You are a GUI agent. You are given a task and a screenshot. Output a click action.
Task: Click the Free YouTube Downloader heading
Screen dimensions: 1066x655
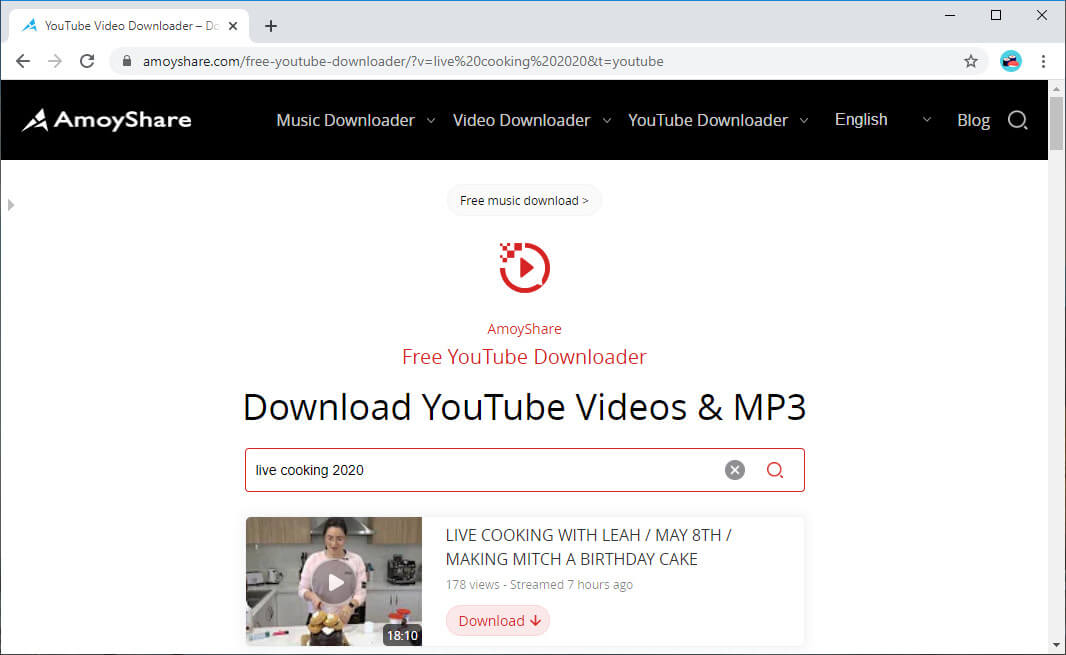point(524,356)
